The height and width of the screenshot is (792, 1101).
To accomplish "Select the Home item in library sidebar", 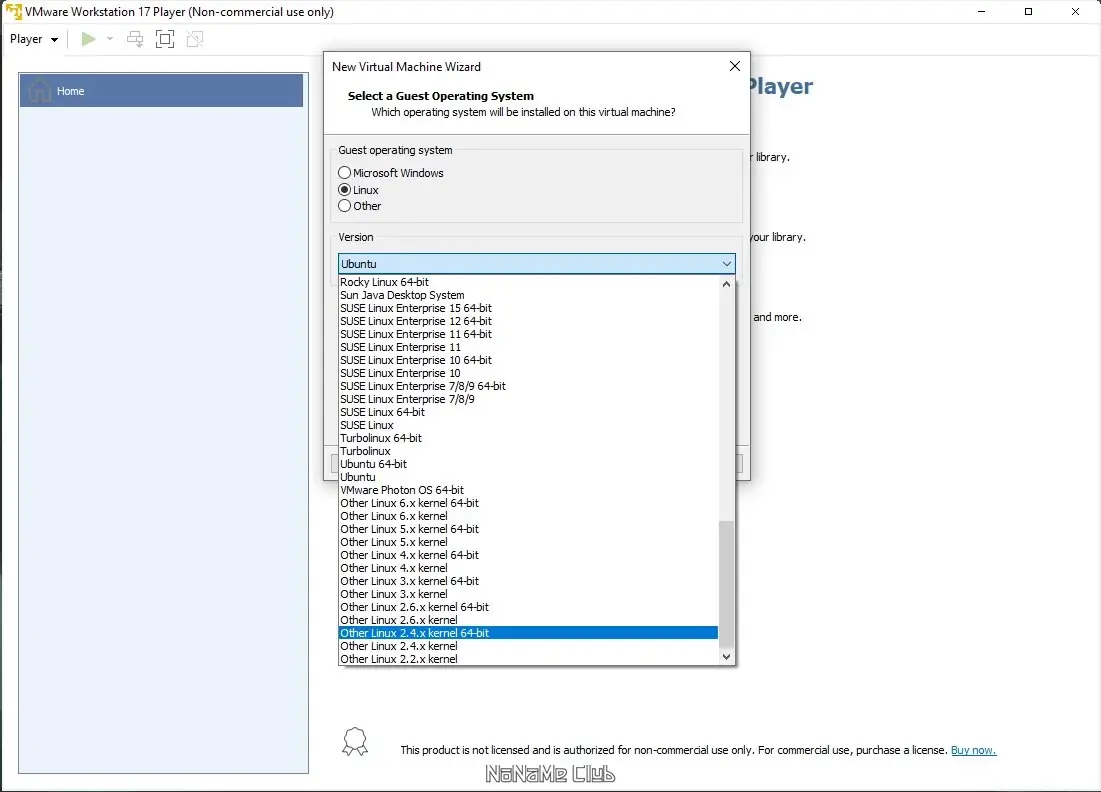I will click(x=161, y=91).
